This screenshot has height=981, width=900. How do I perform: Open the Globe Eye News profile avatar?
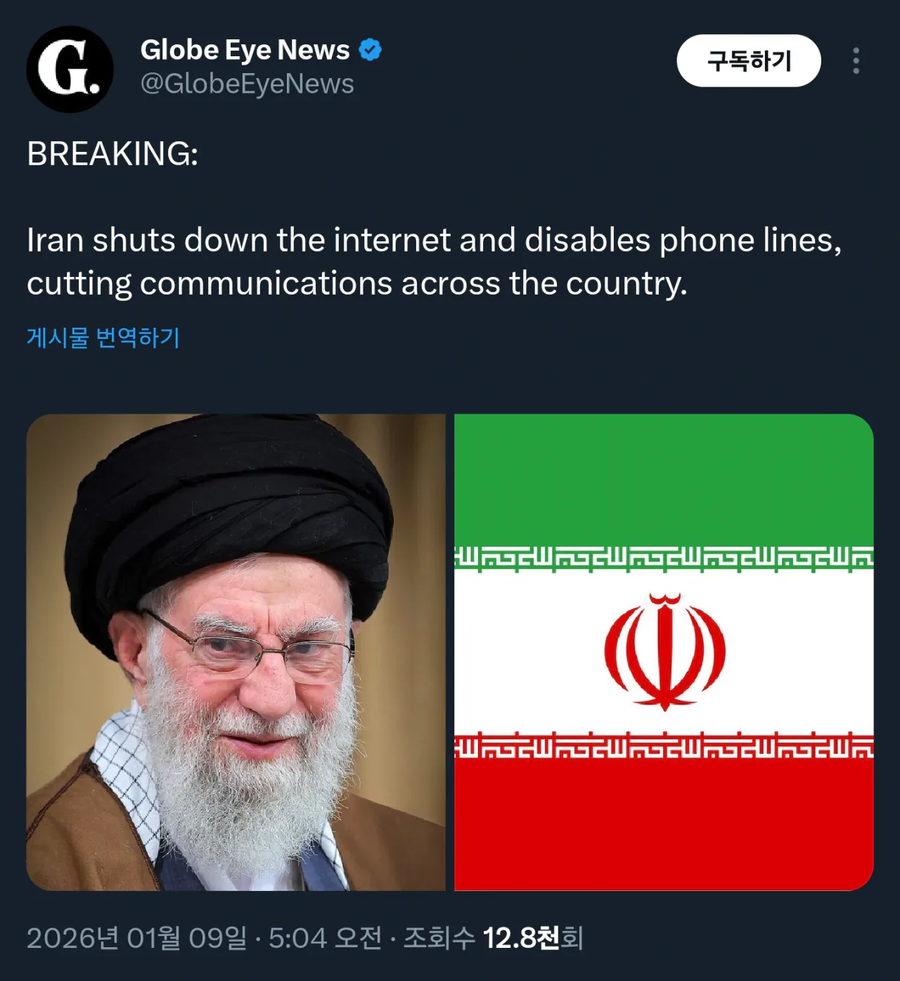coord(69,69)
